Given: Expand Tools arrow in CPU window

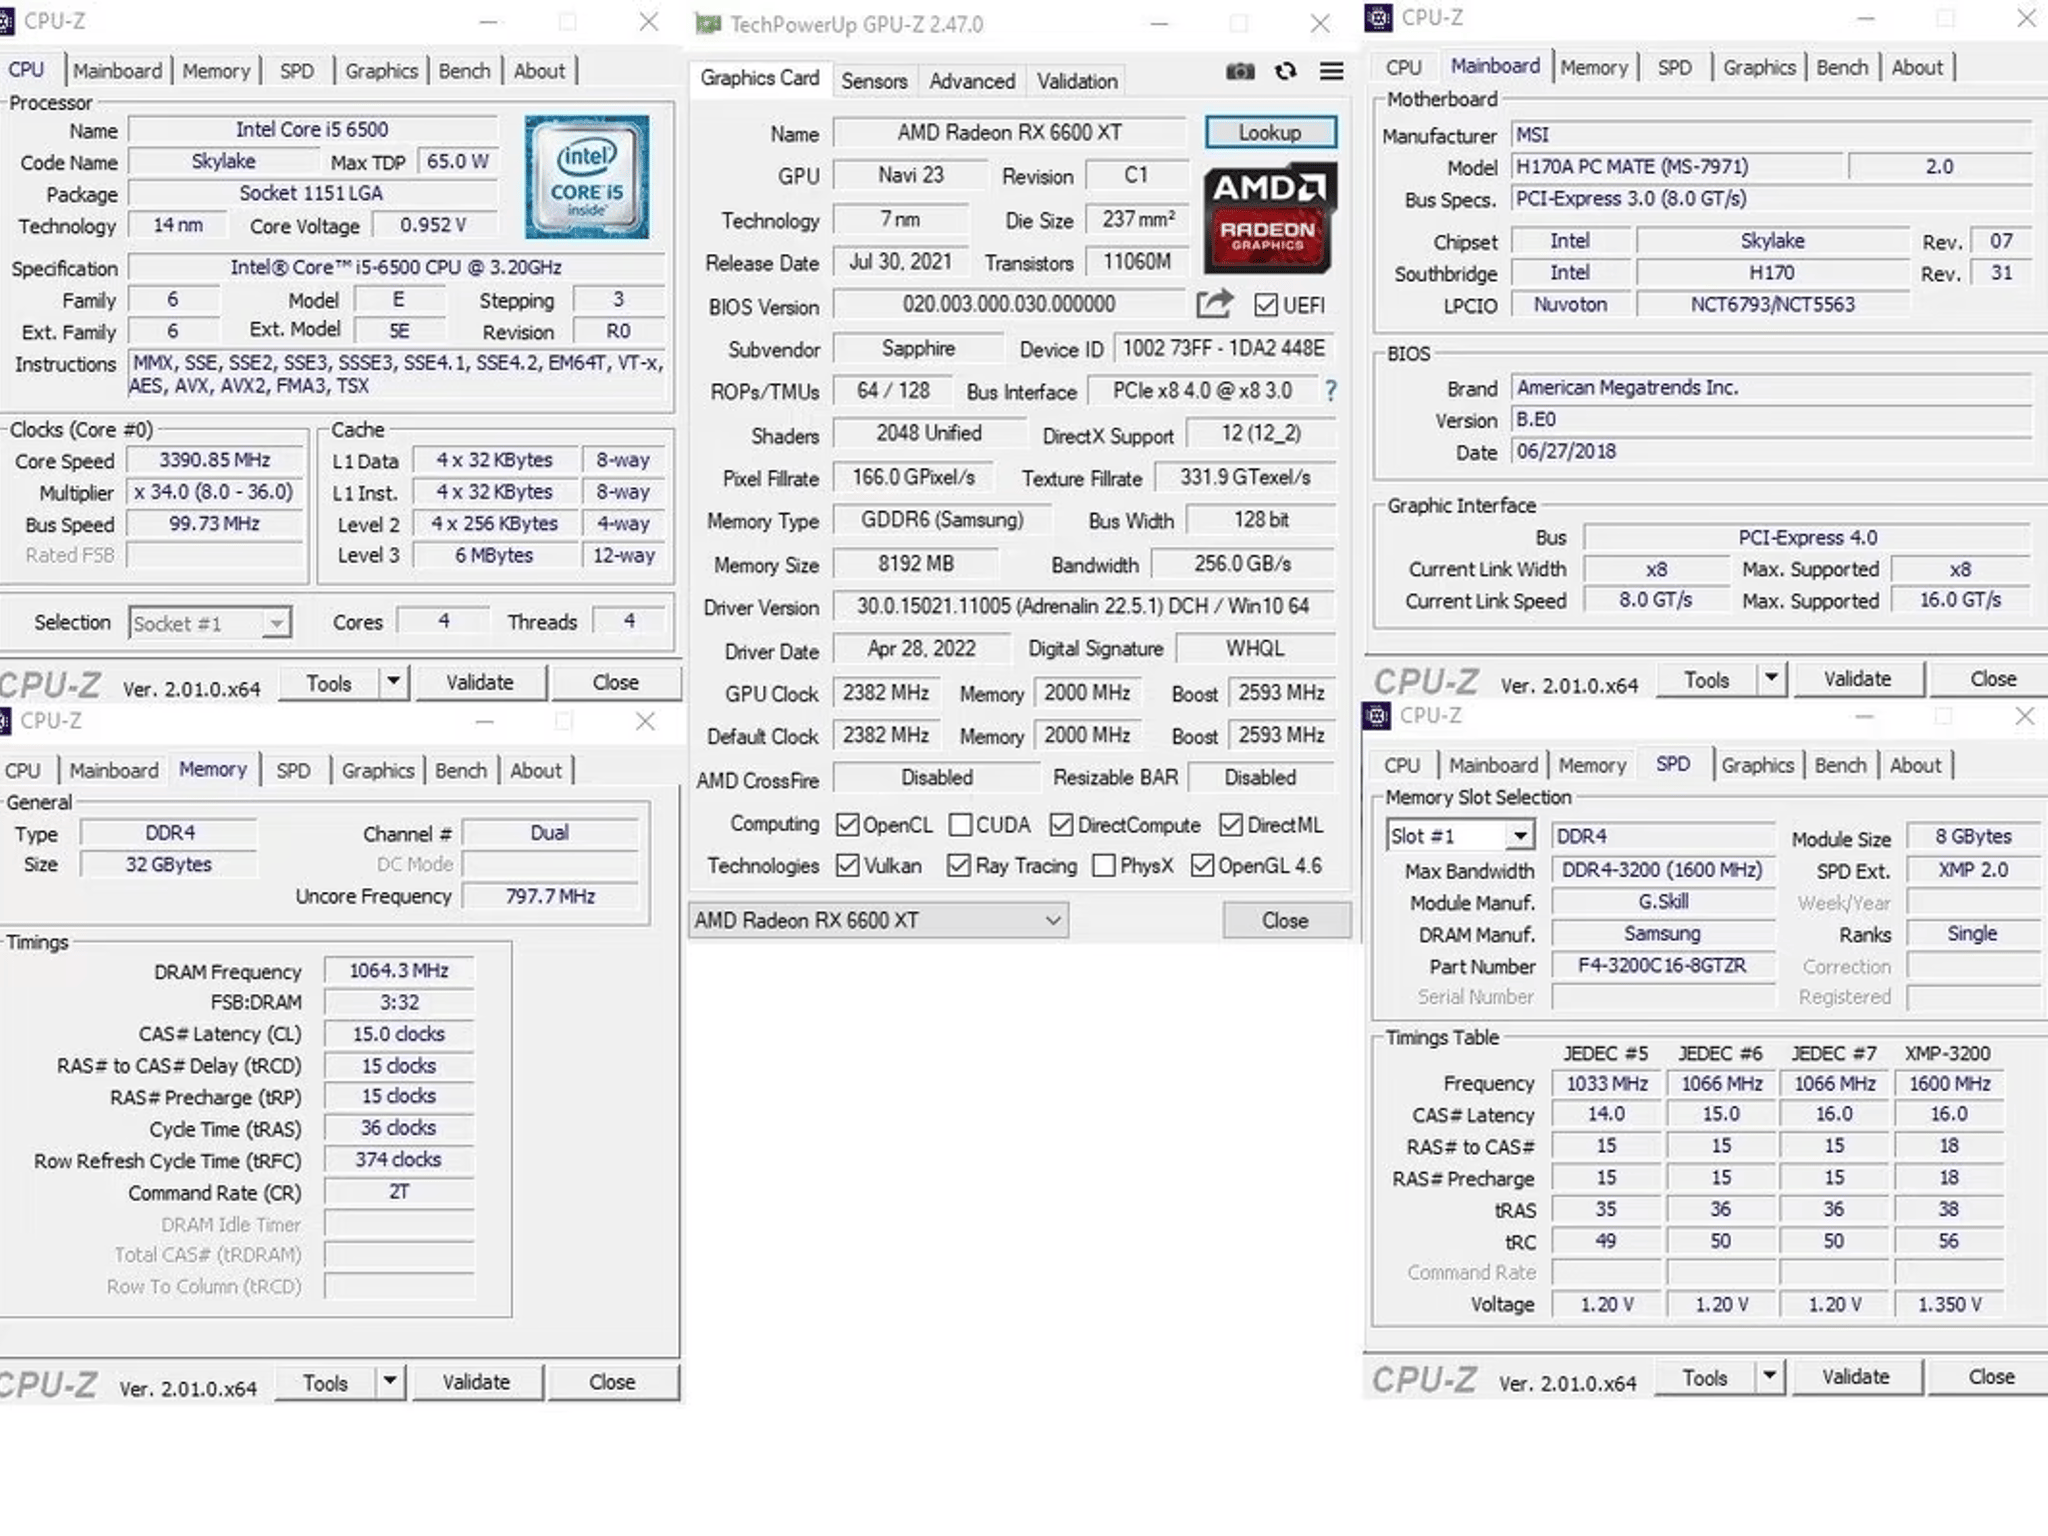Looking at the screenshot, I should (394, 682).
